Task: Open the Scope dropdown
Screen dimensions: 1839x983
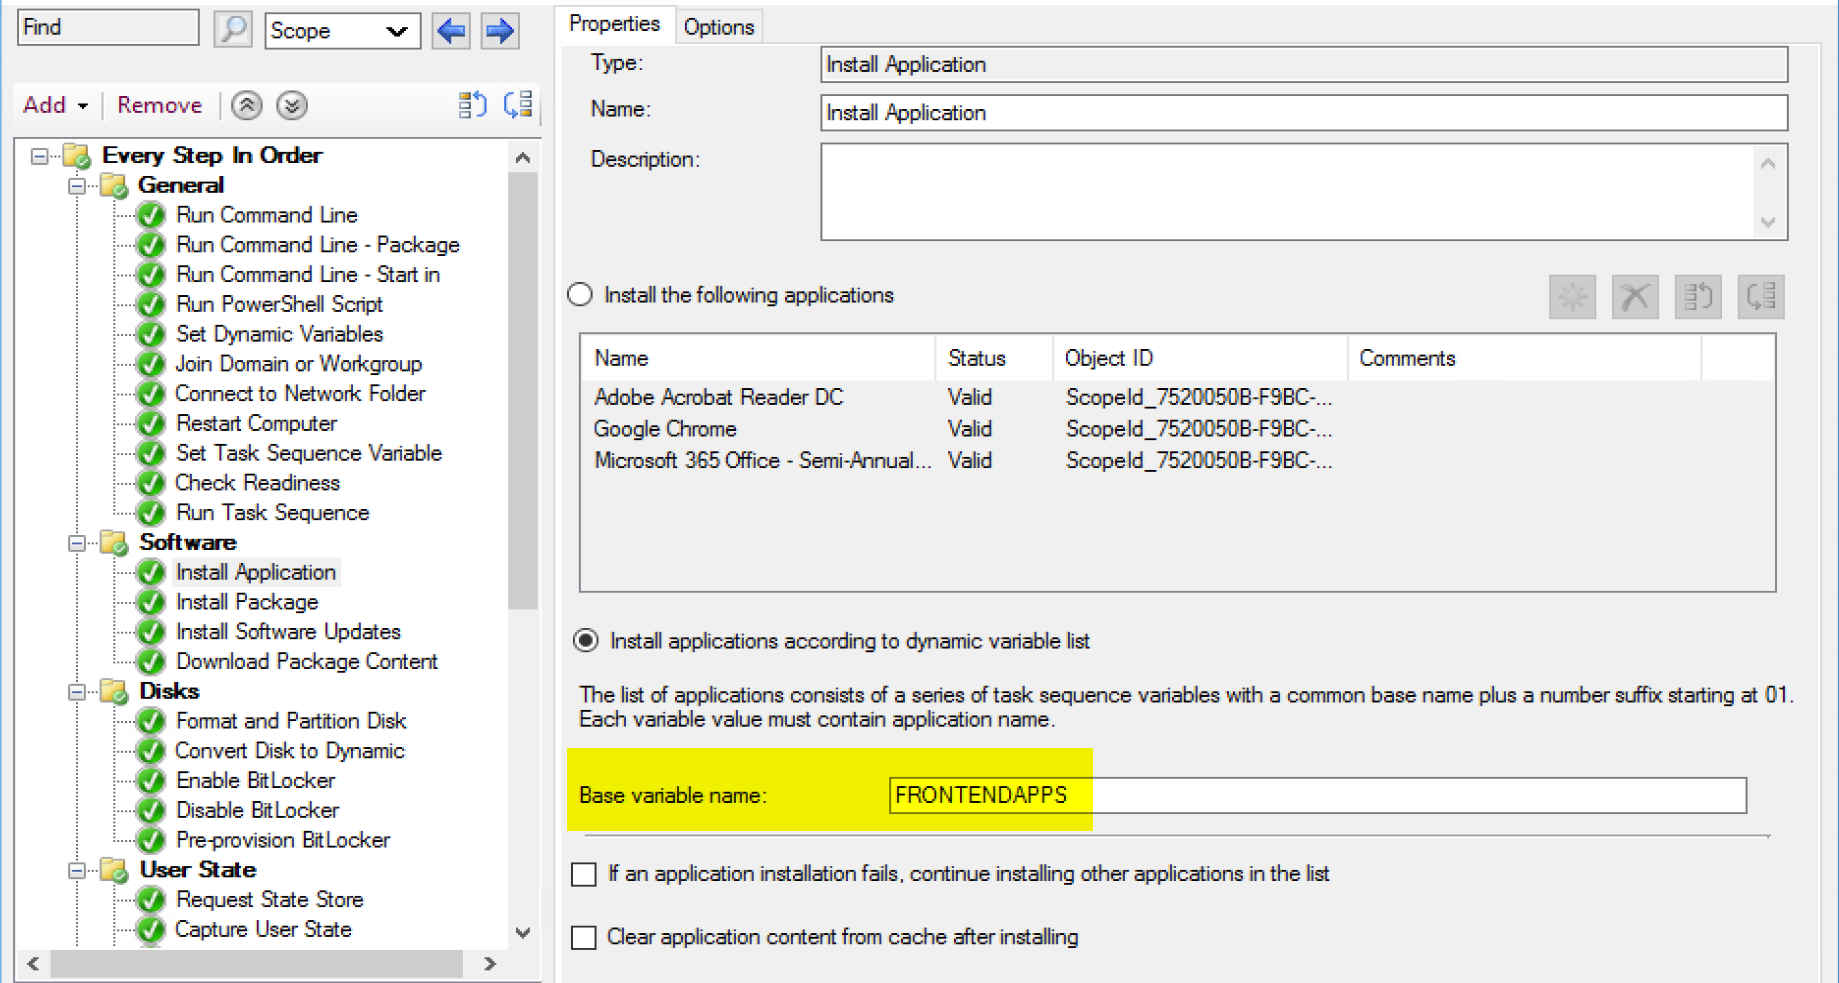Action: coord(342,31)
